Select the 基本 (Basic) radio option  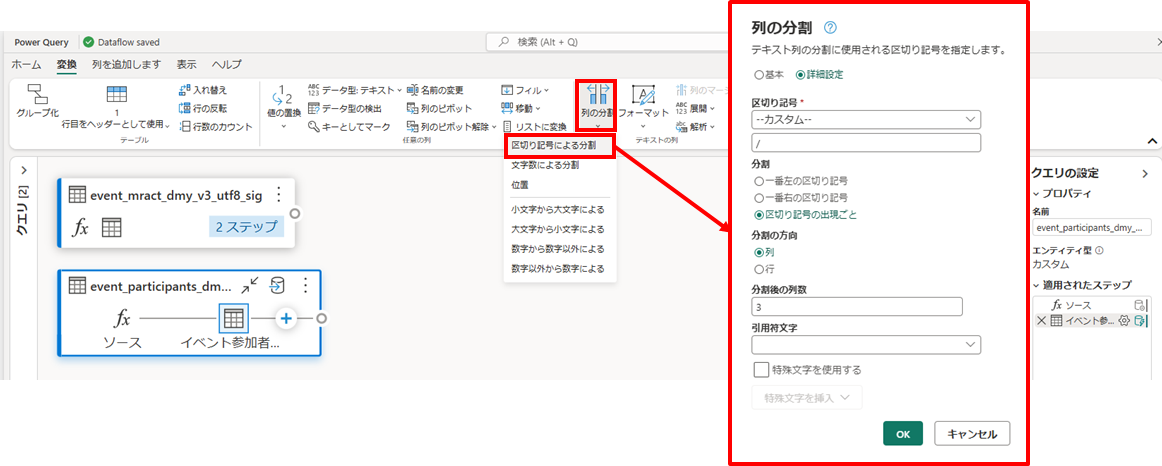coord(758,75)
